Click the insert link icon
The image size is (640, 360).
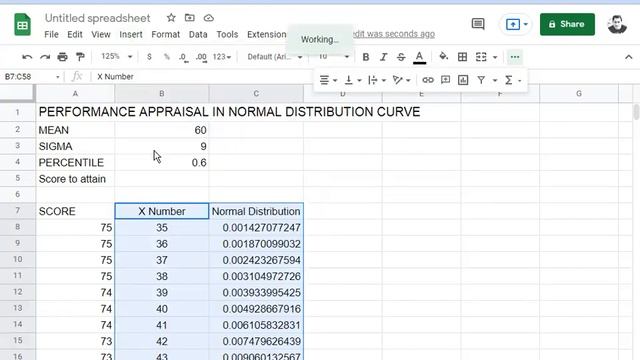pyautogui.click(x=428, y=80)
